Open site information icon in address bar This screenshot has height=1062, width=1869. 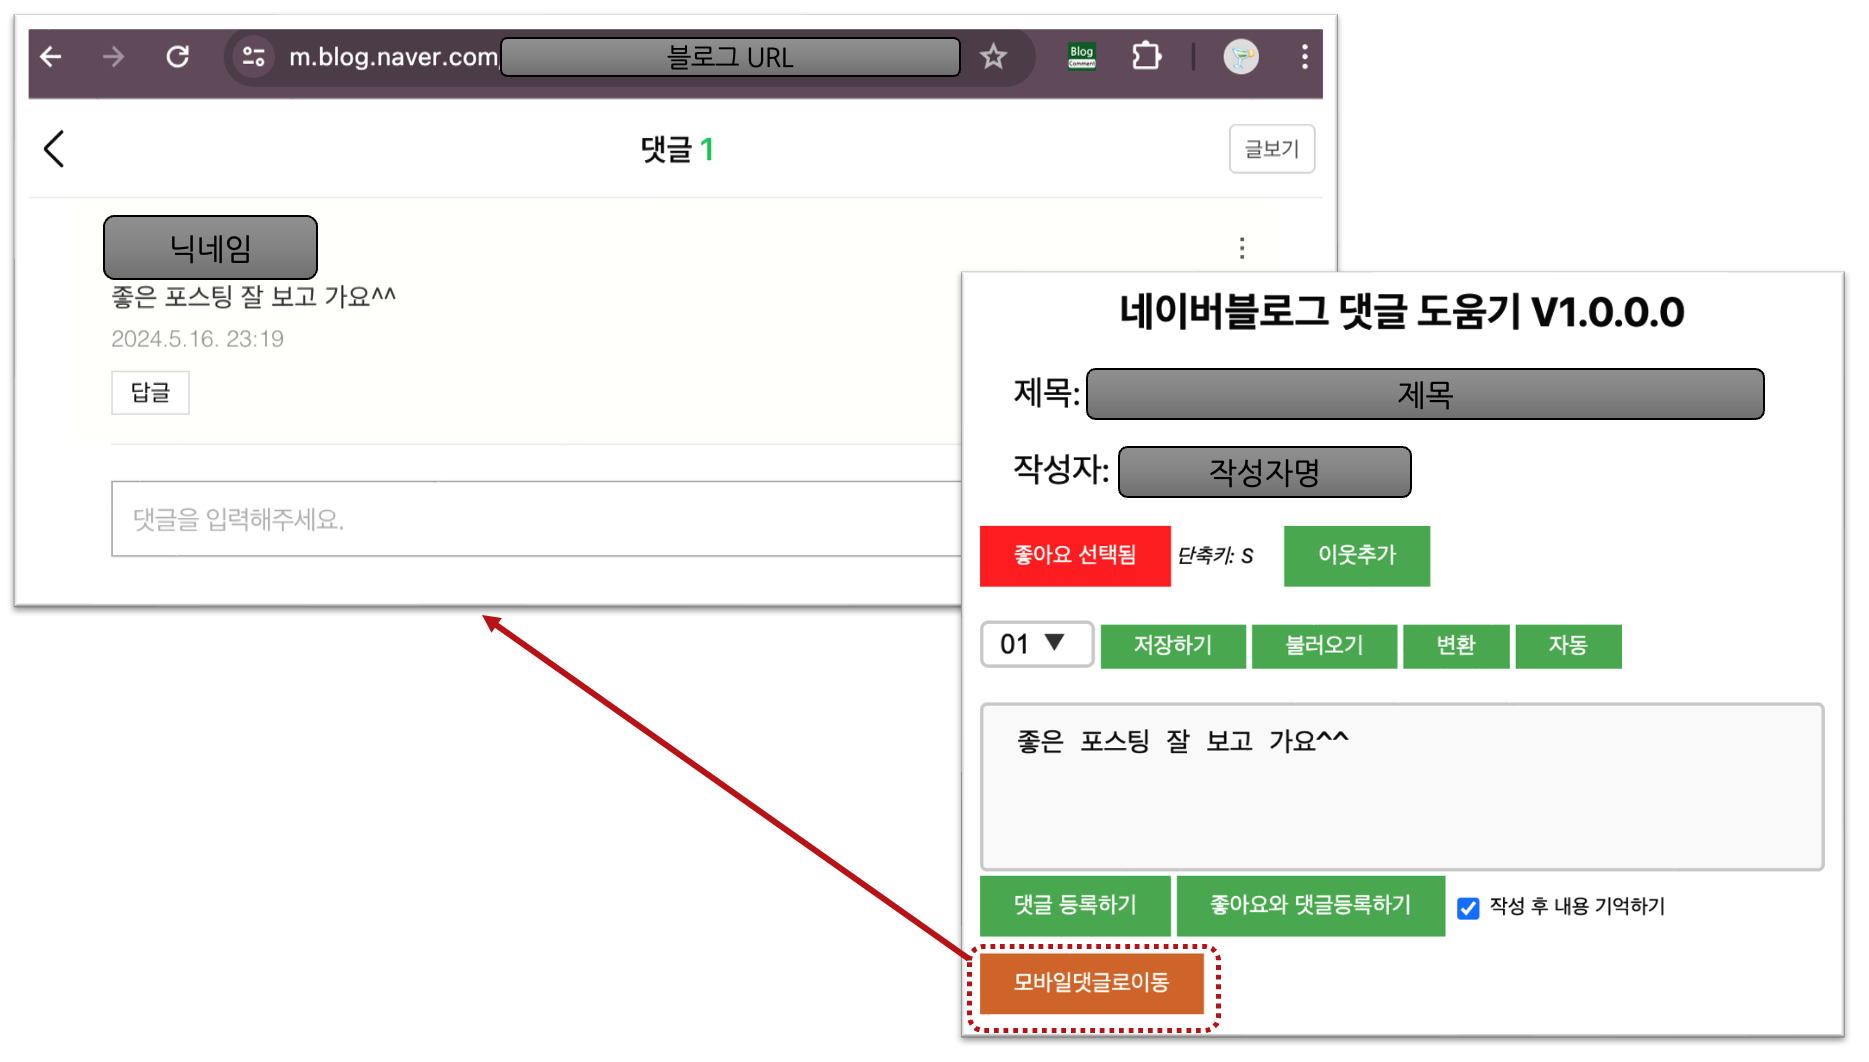[x=253, y=57]
